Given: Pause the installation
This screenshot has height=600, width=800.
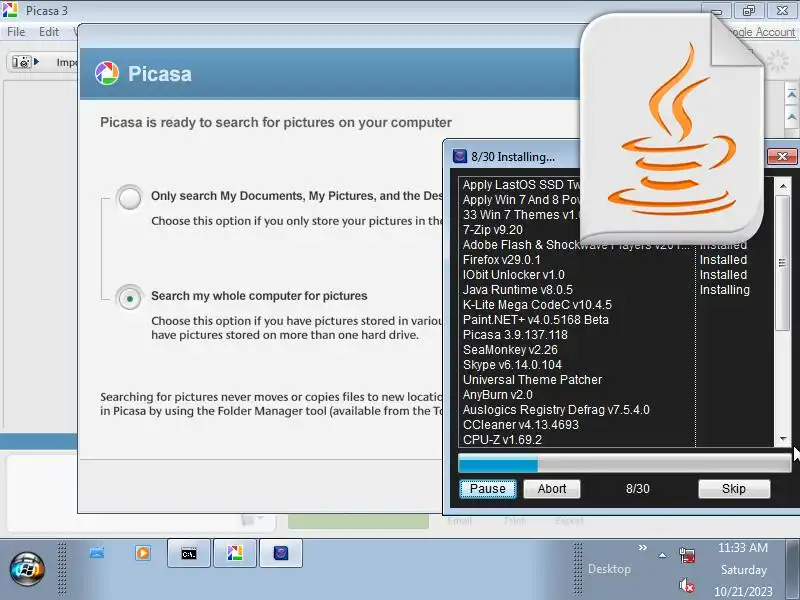Looking at the screenshot, I should click(x=488, y=489).
